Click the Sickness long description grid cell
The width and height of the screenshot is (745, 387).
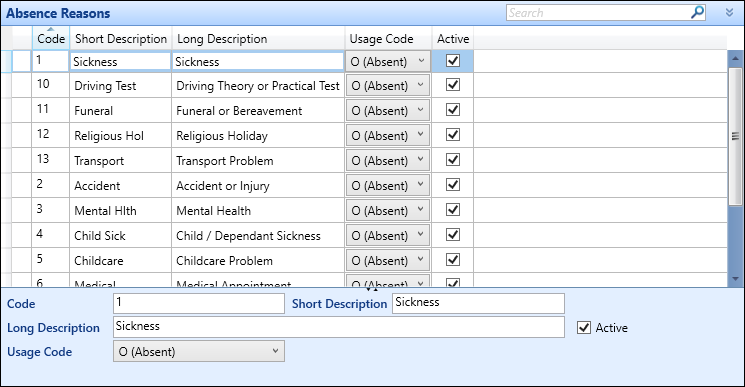[x=258, y=61]
